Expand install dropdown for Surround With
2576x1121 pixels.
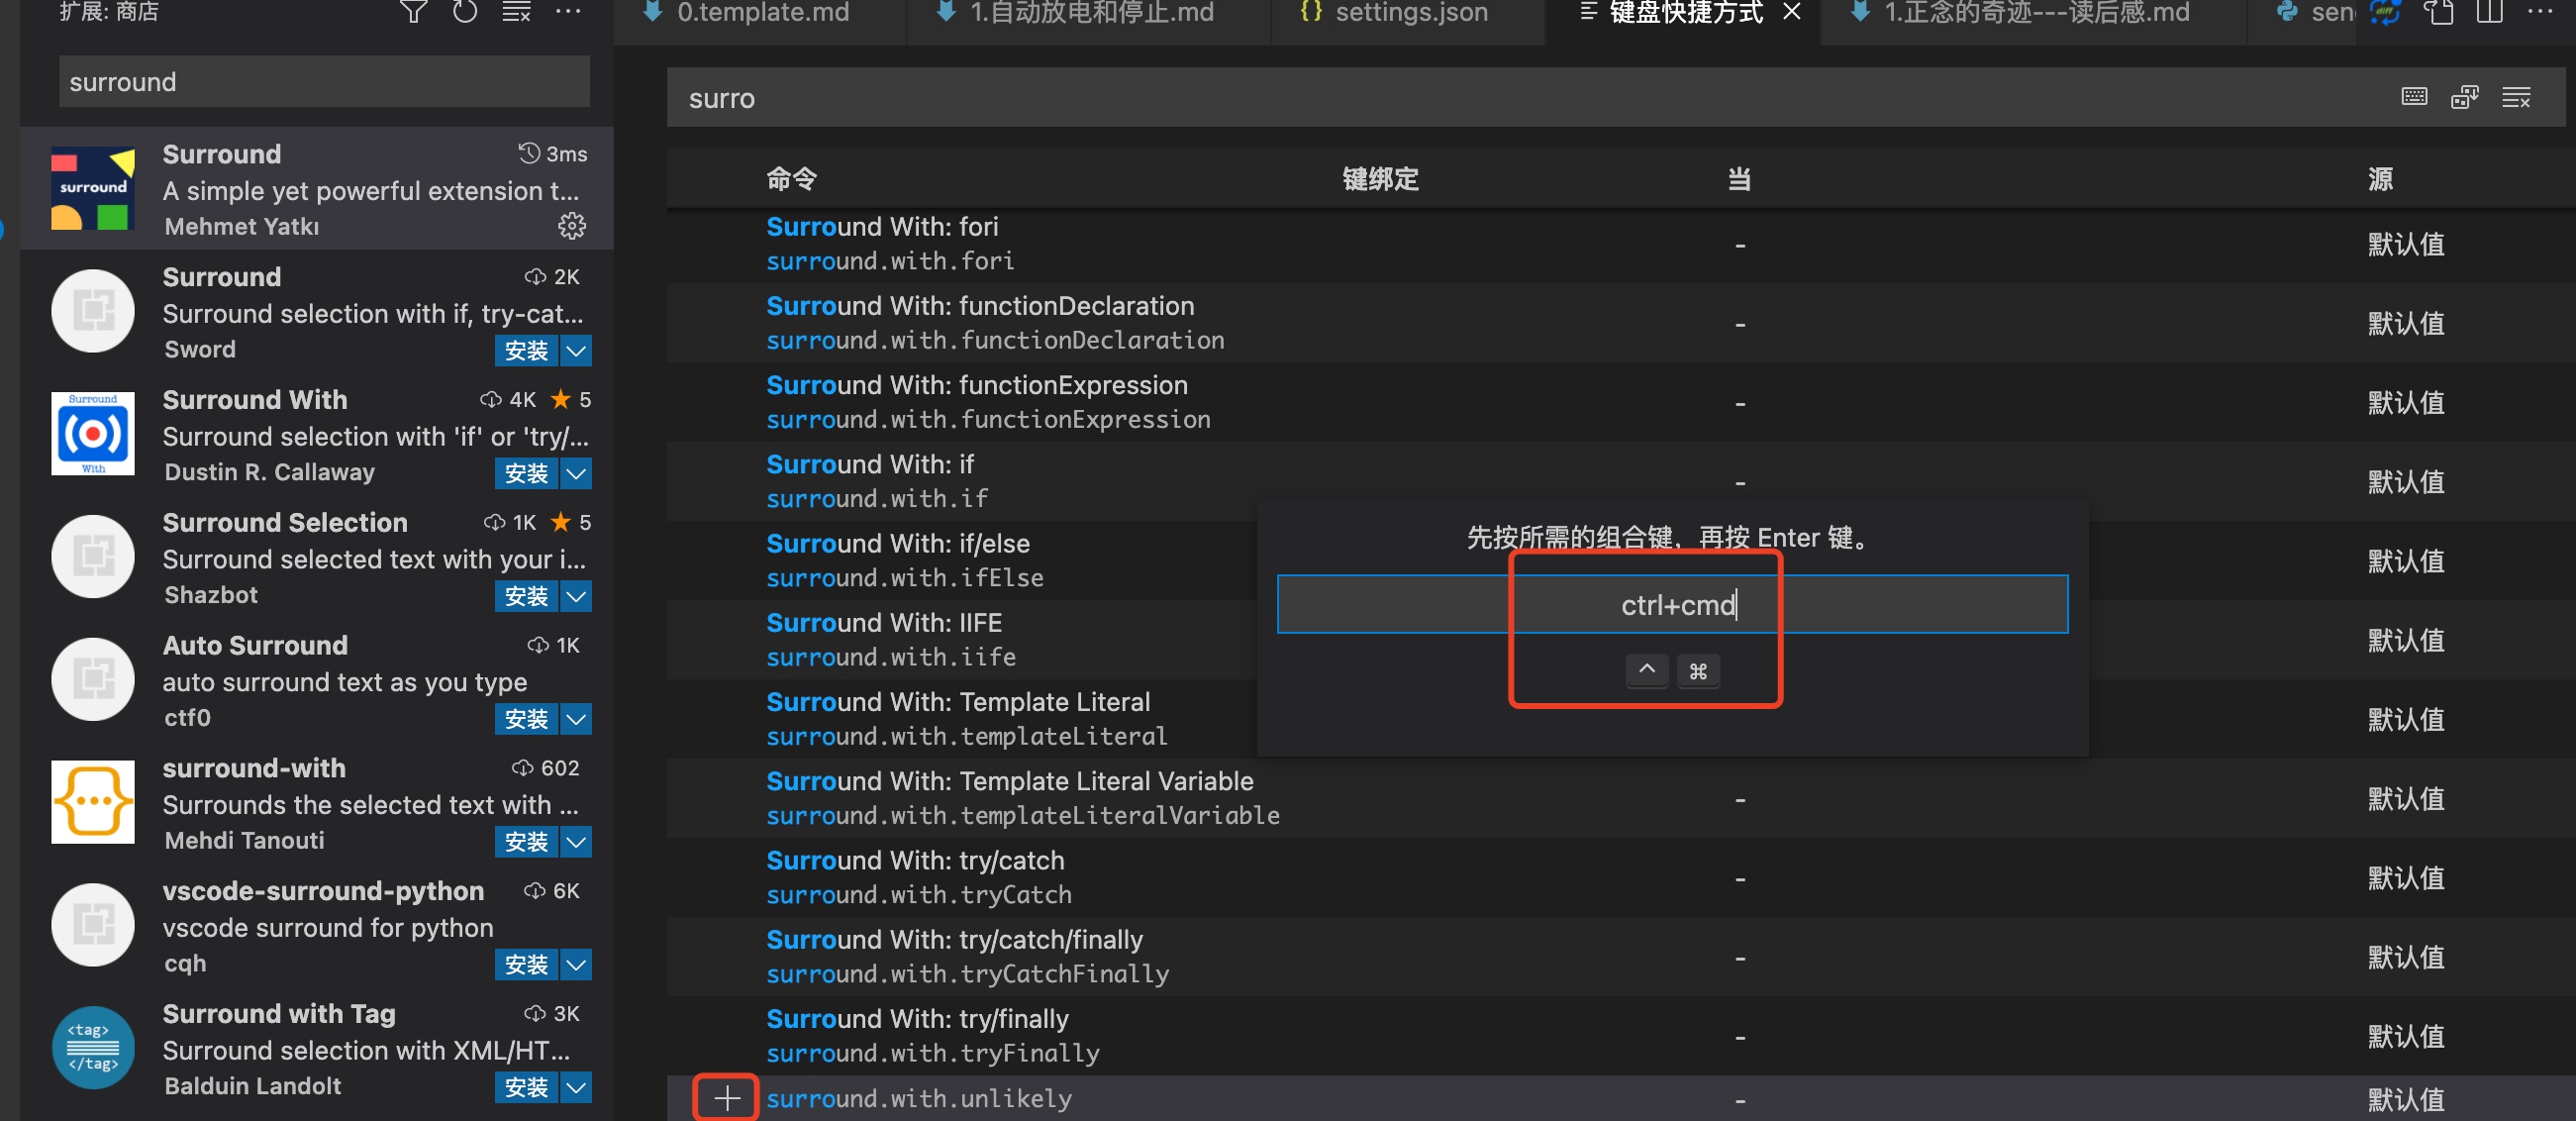576,473
